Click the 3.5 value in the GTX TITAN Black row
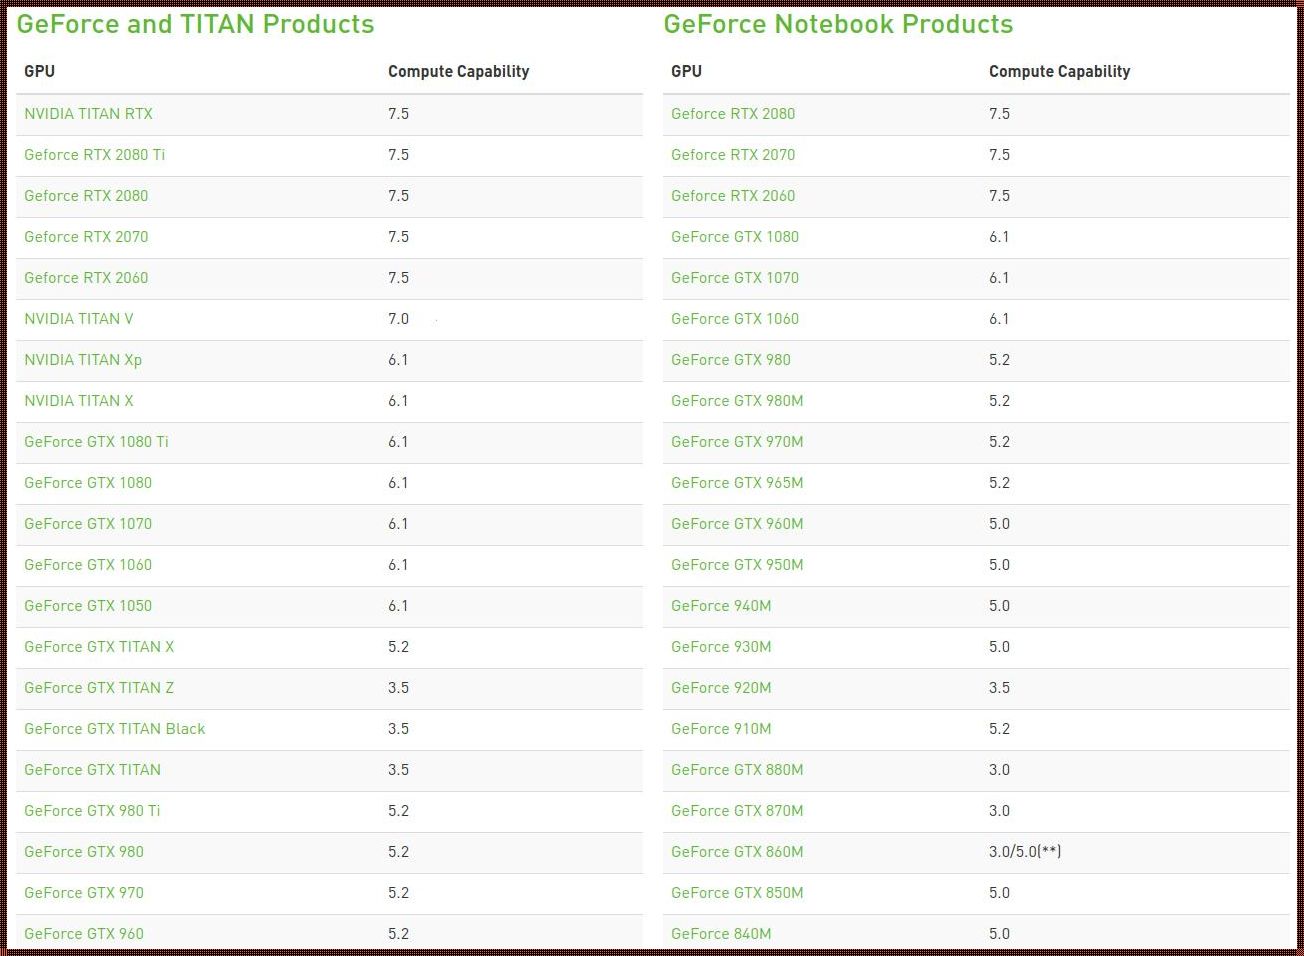Image resolution: width=1304 pixels, height=956 pixels. [x=398, y=729]
